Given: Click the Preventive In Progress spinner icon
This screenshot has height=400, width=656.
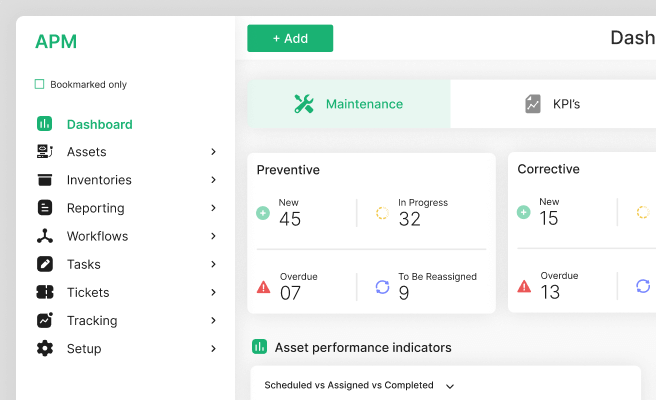Looking at the screenshot, I should point(382,213).
